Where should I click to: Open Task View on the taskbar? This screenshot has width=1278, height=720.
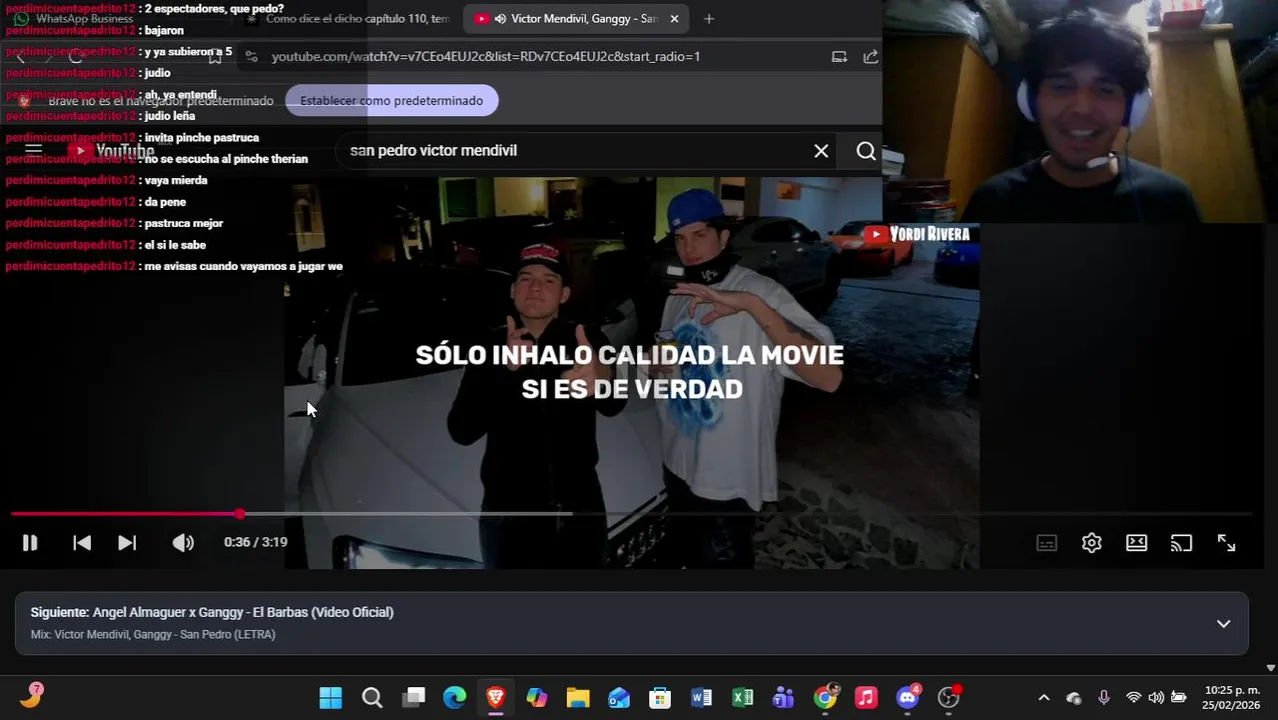[x=414, y=698]
